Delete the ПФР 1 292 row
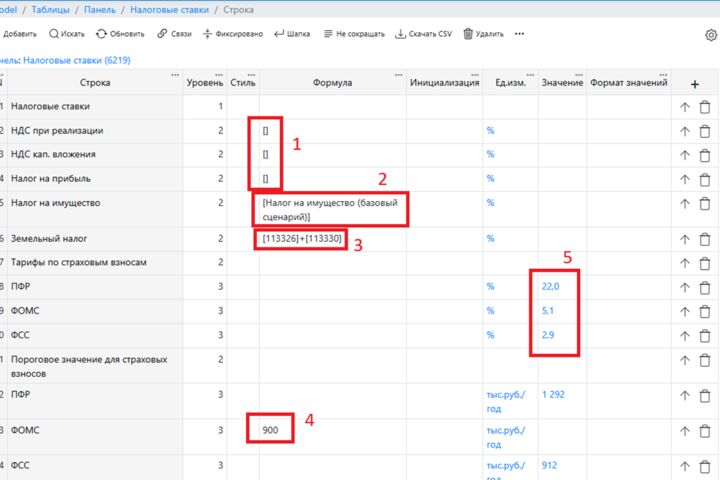Image resolution: width=720 pixels, height=480 pixels. [x=705, y=396]
